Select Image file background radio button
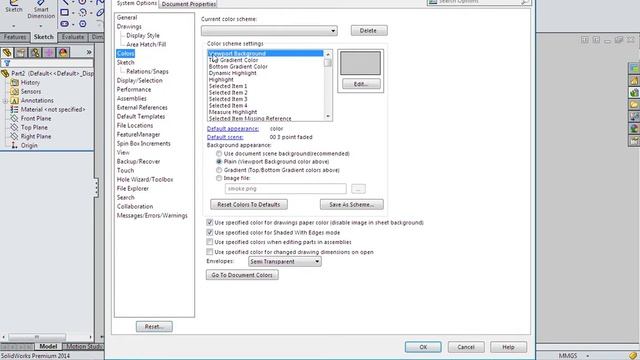Viewport: 640px width, 360px height. click(x=219, y=178)
